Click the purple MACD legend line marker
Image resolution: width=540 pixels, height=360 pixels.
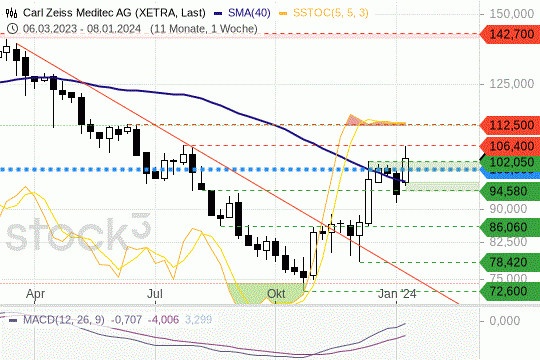pyautogui.click(x=13, y=320)
